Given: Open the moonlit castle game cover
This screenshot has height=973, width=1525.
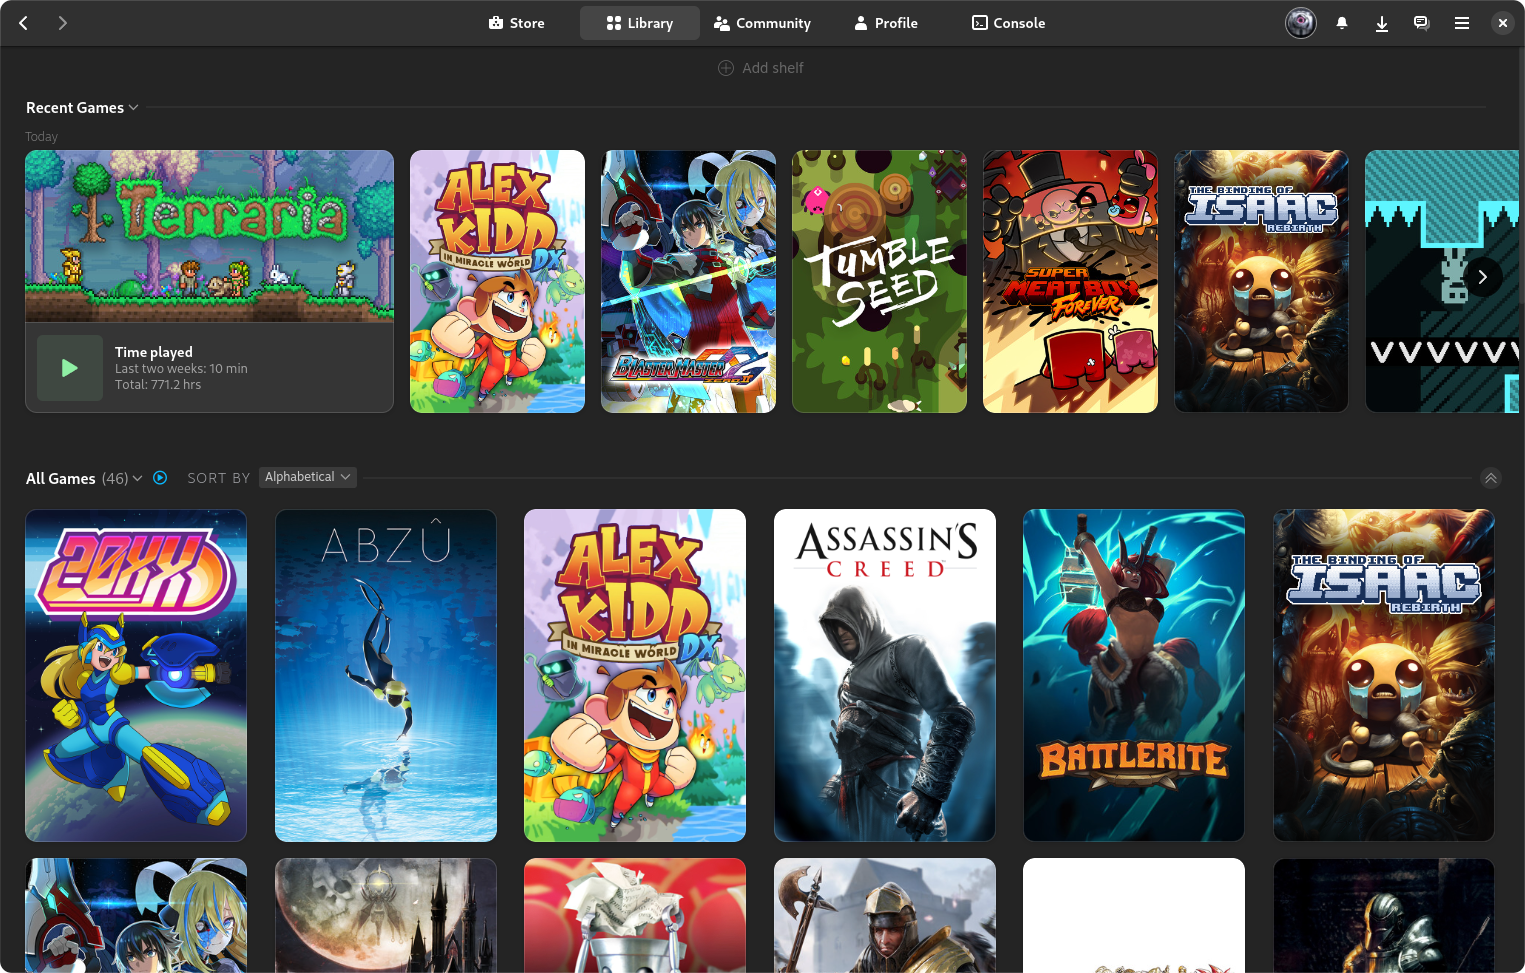Looking at the screenshot, I should coord(386,915).
